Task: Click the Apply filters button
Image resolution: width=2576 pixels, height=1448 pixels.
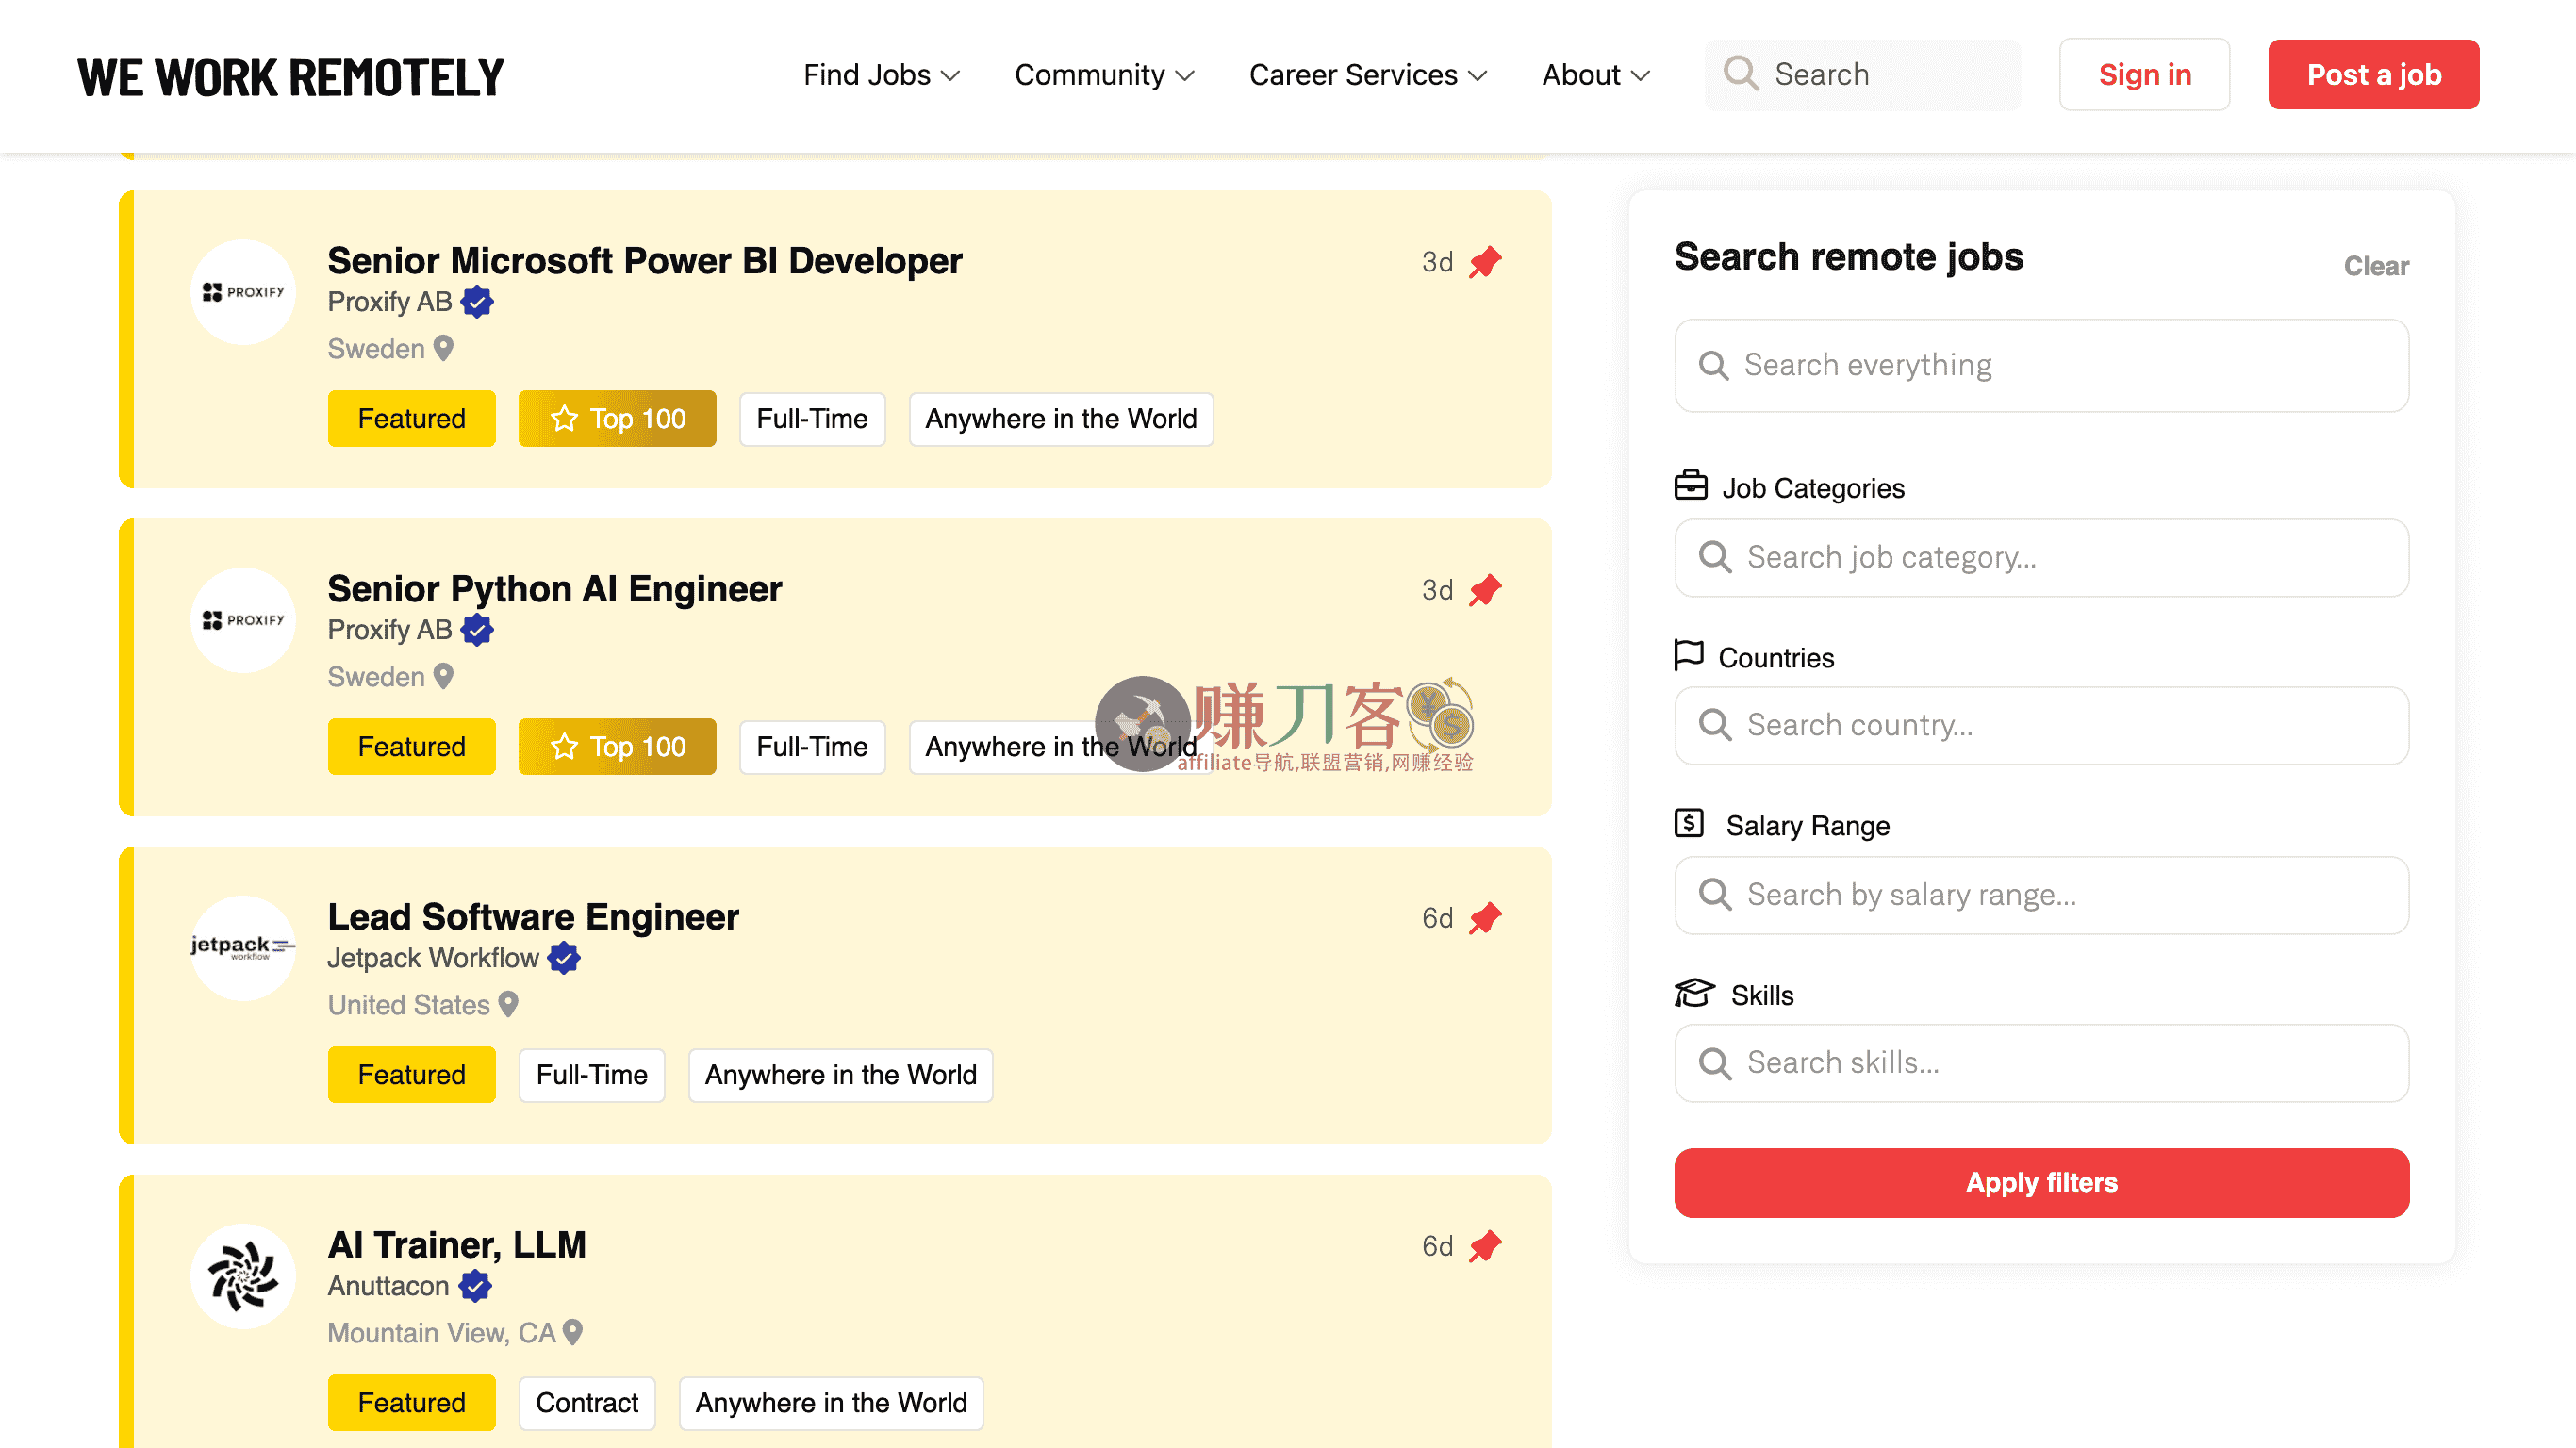Action: point(2041,1183)
